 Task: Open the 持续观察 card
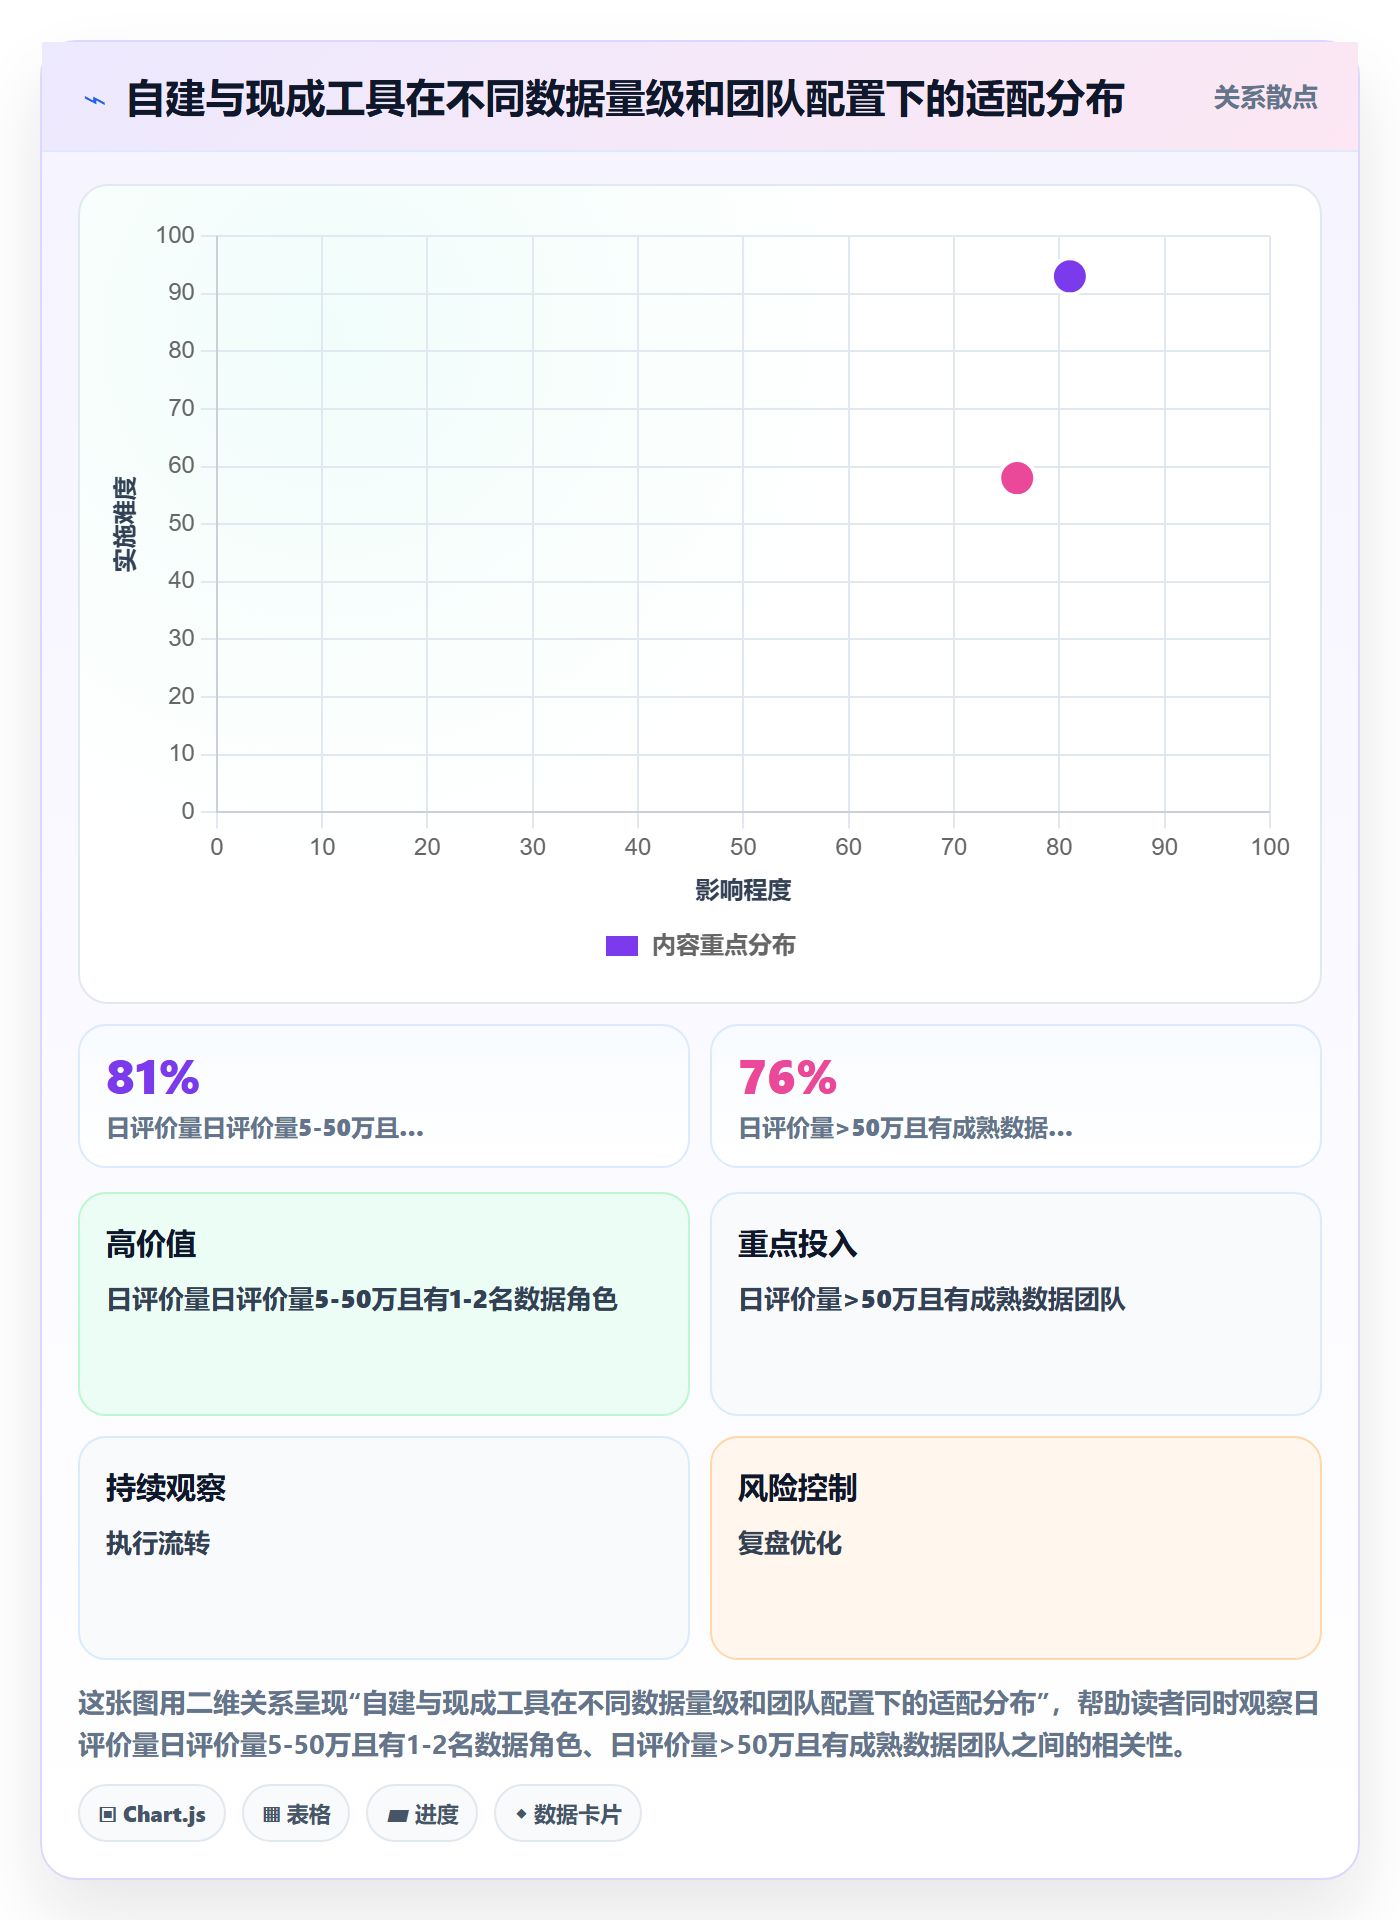click(384, 1548)
